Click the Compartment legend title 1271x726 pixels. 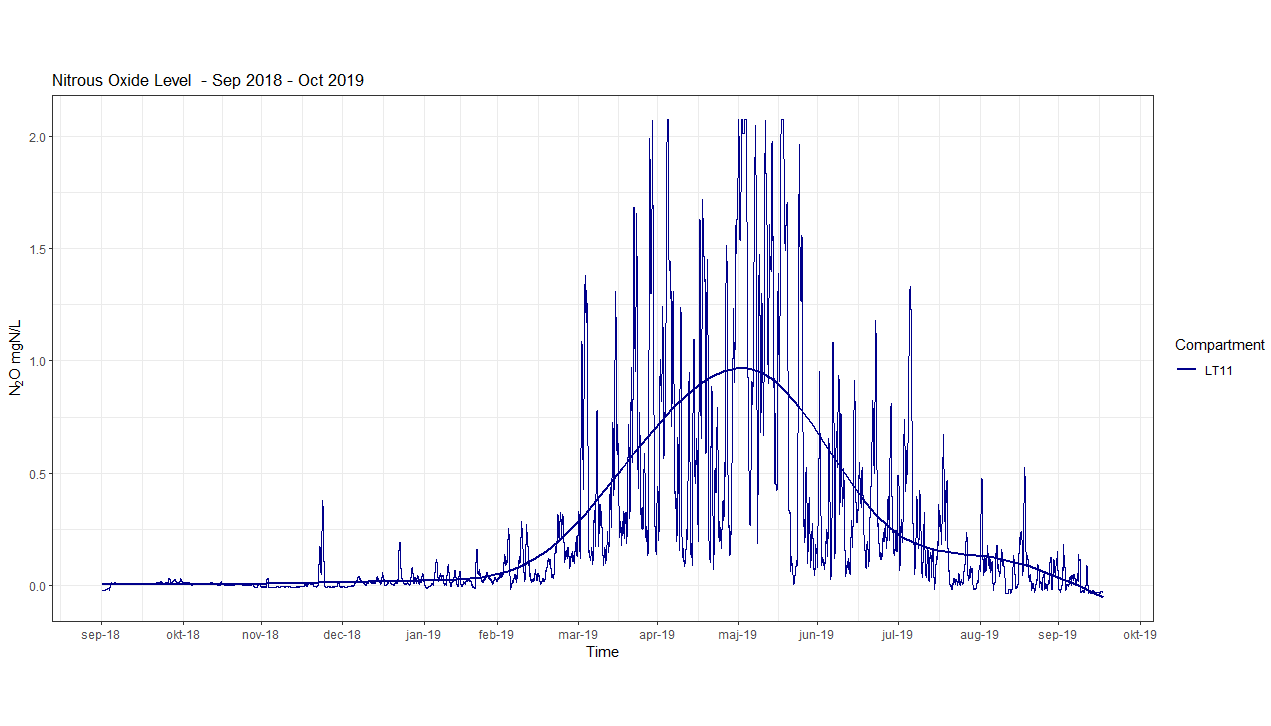[1219, 345]
